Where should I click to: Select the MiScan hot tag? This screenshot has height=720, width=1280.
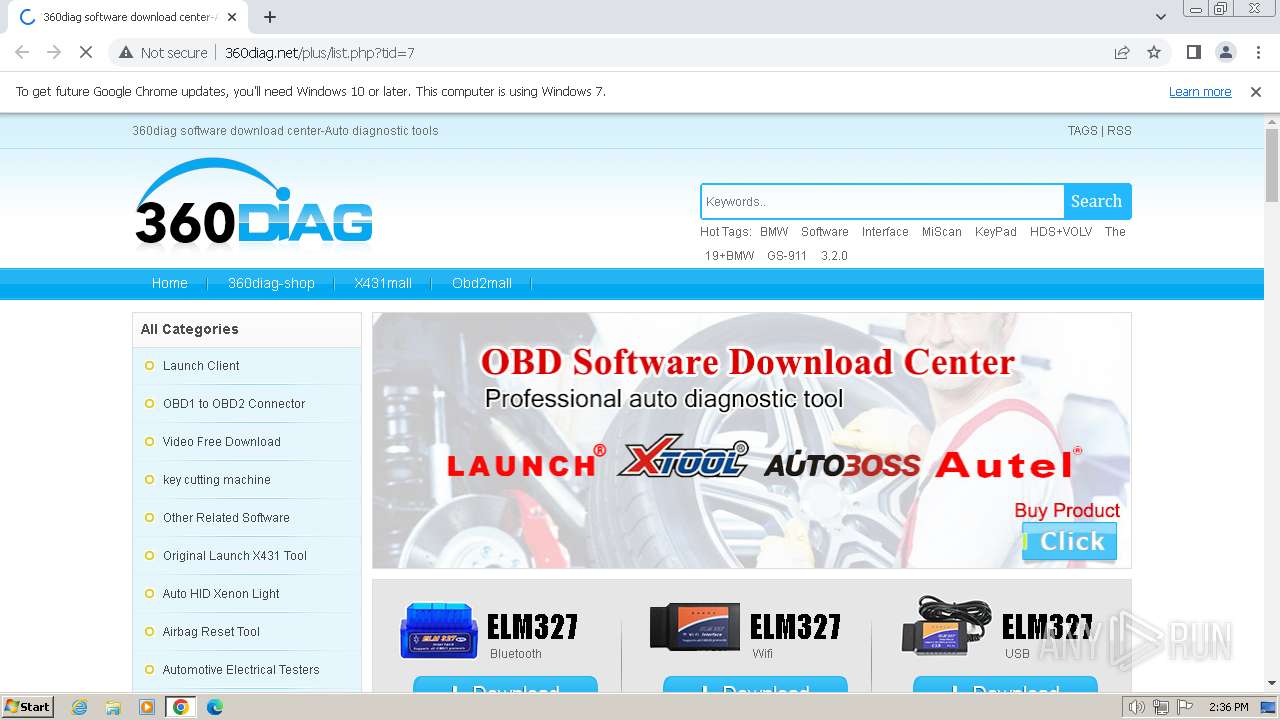pos(942,232)
